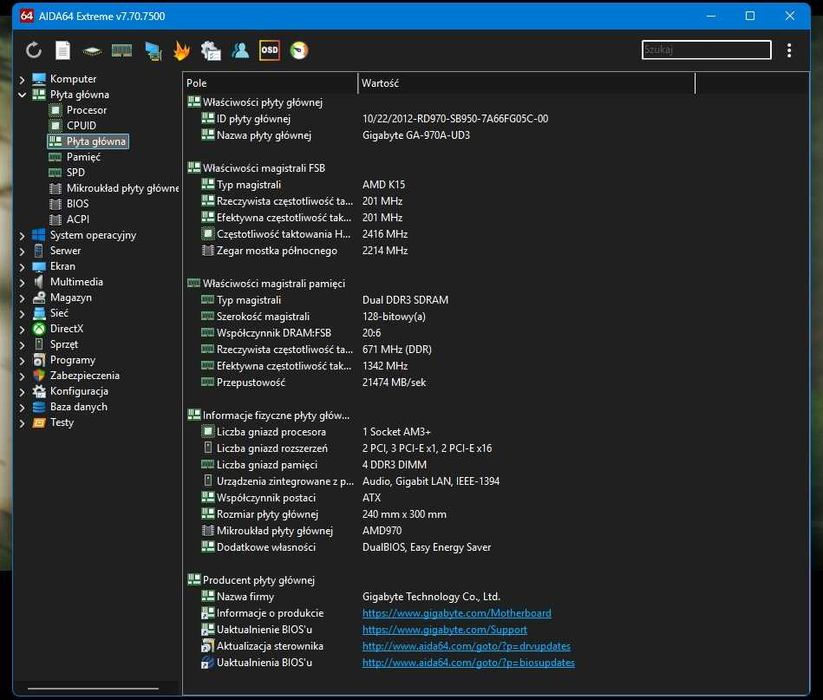823x700 pixels.
Task: Expand the DirectX tree node
Action: (x=22, y=329)
